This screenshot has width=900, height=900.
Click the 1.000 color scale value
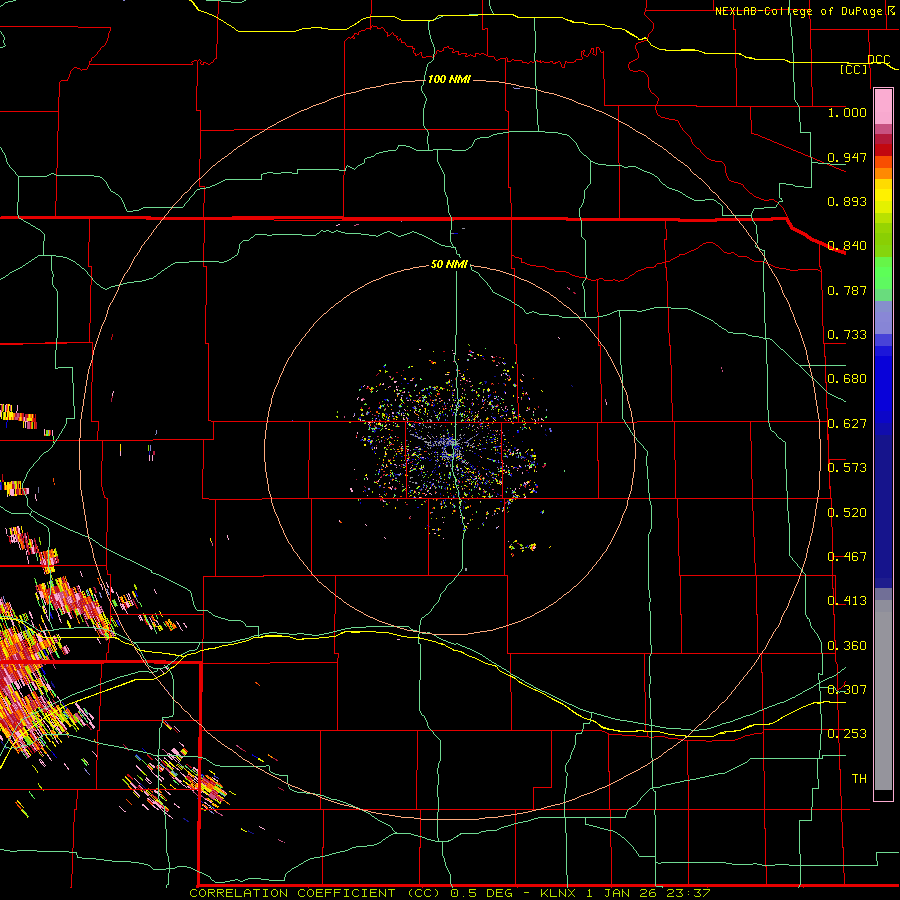(x=847, y=112)
